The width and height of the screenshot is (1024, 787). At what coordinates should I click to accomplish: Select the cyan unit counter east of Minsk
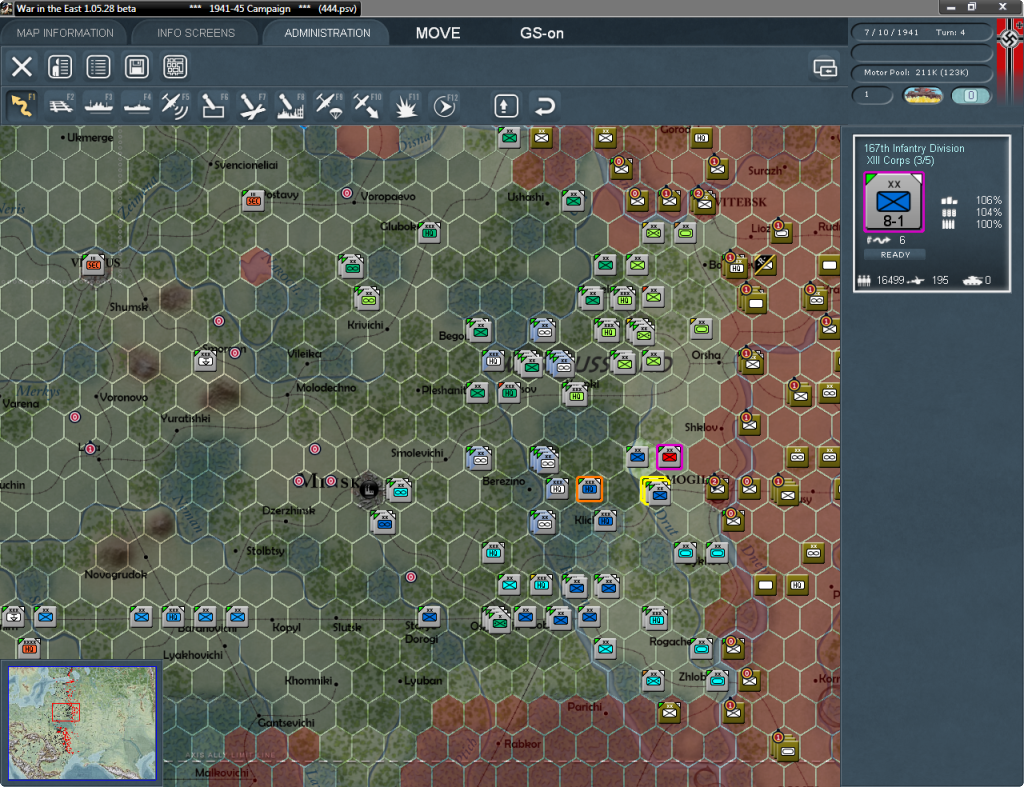pyautogui.click(x=399, y=490)
